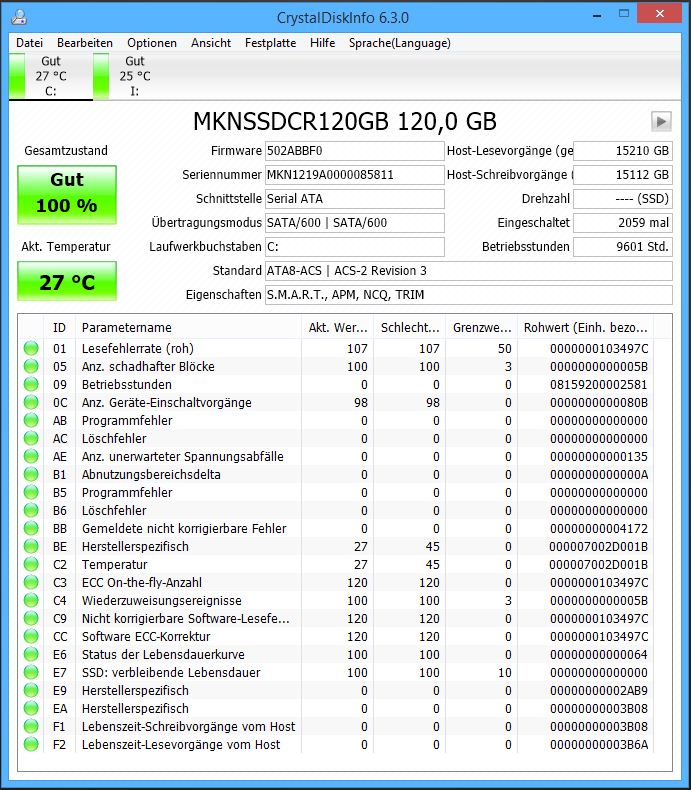Viewport: 691px width, 790px height.
Task: Click status dot for Gemeldete nicht korrigierbare Fehler
Action: (x=31, y=529)
